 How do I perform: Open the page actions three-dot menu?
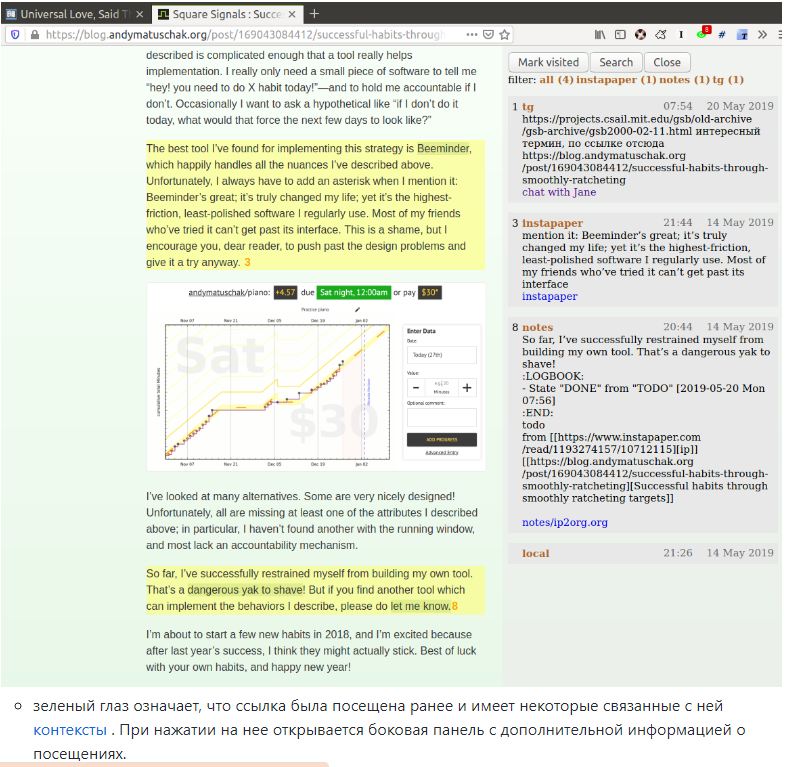click(472, 35)
